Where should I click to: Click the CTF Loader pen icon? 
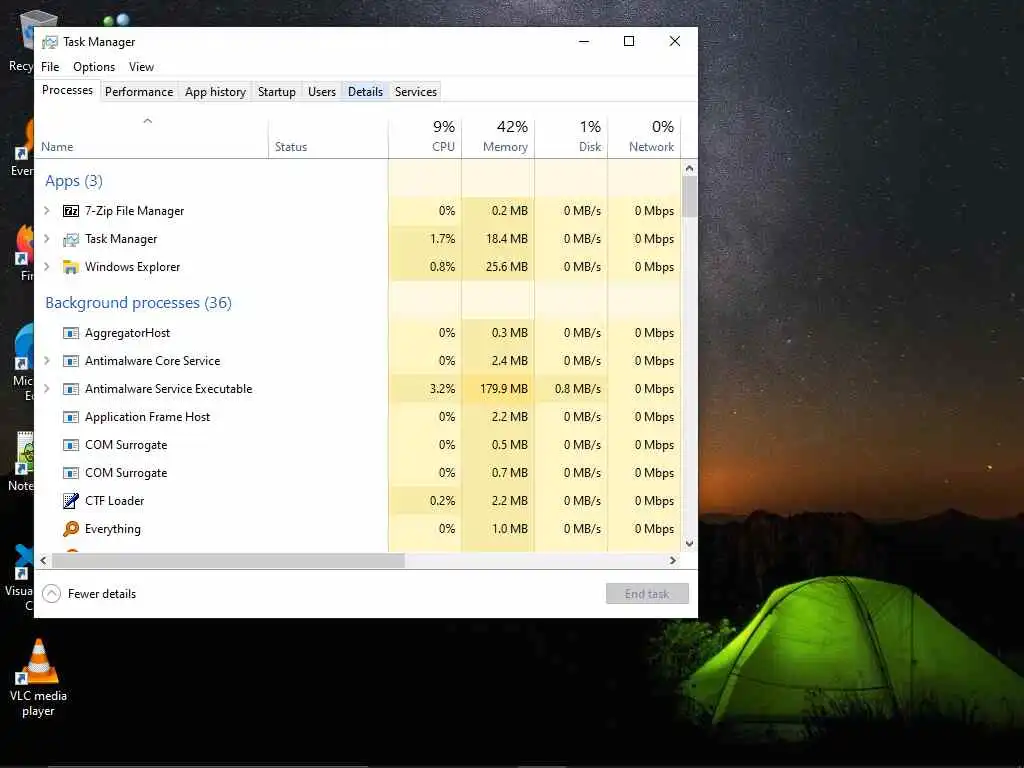71,501
